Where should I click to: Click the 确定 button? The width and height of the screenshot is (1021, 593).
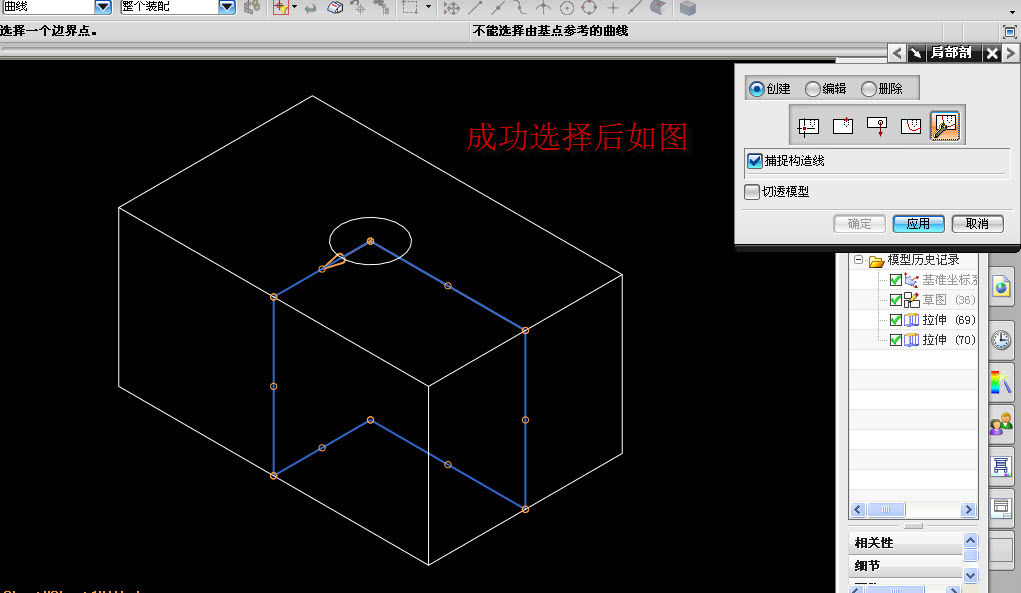(x=860, y=224)
